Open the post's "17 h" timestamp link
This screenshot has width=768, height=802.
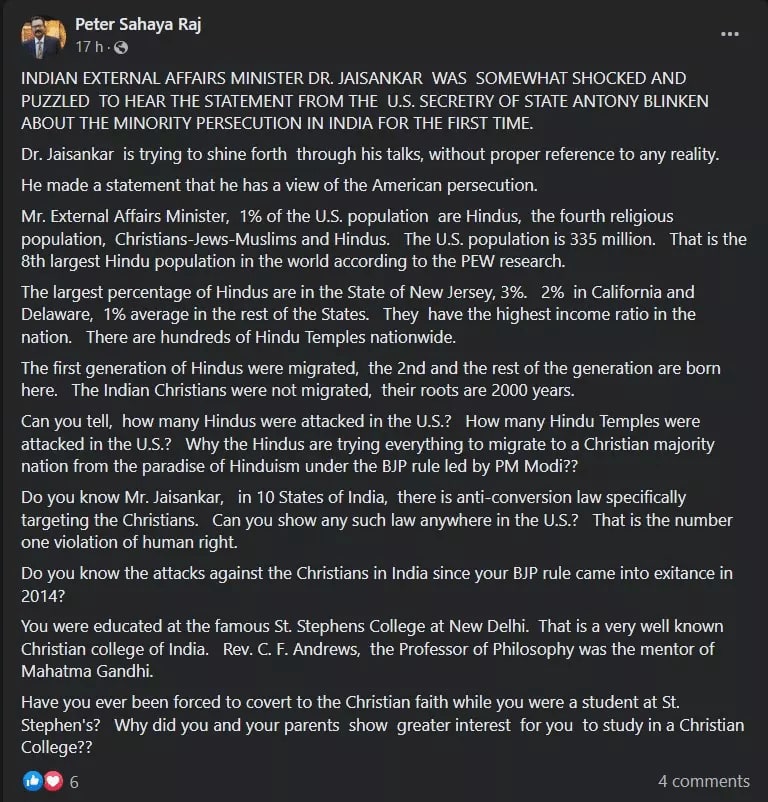click(88, 48)
